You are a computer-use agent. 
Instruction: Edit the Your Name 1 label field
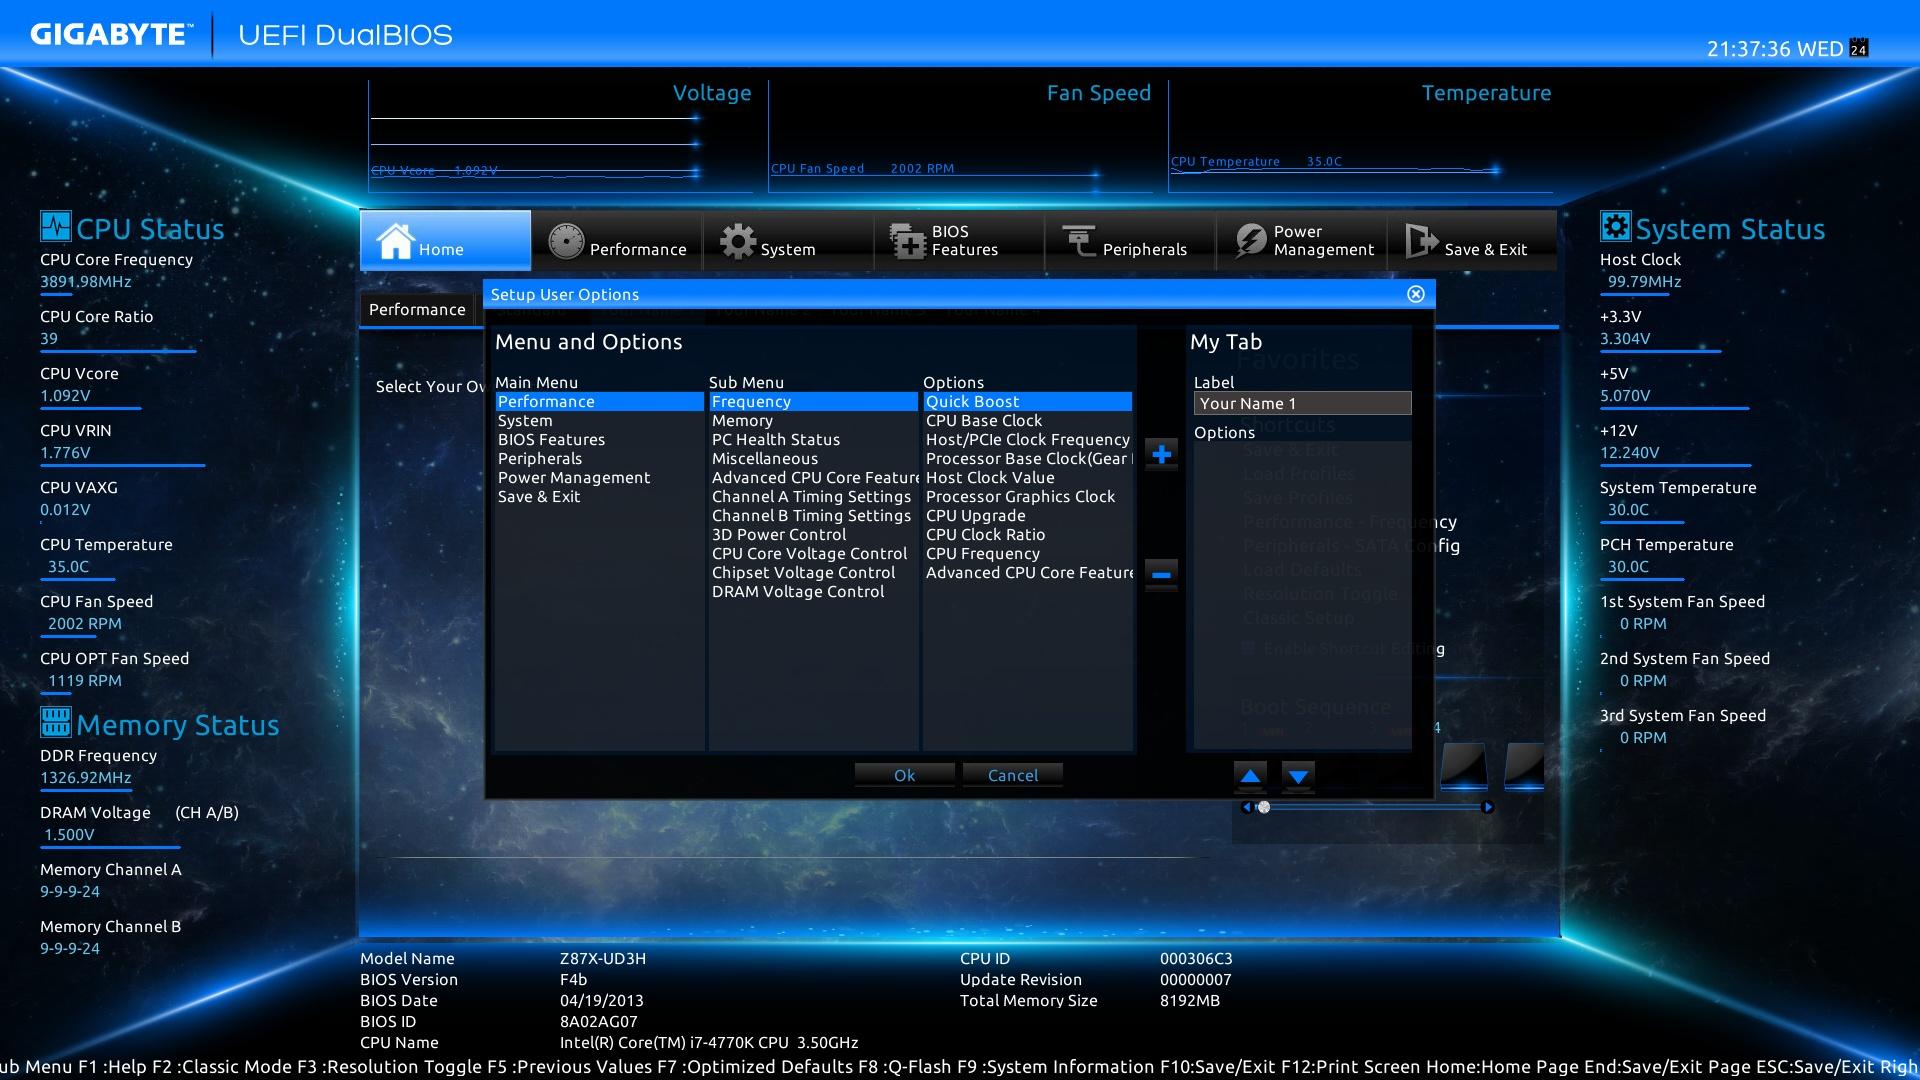click(1302, 403)
